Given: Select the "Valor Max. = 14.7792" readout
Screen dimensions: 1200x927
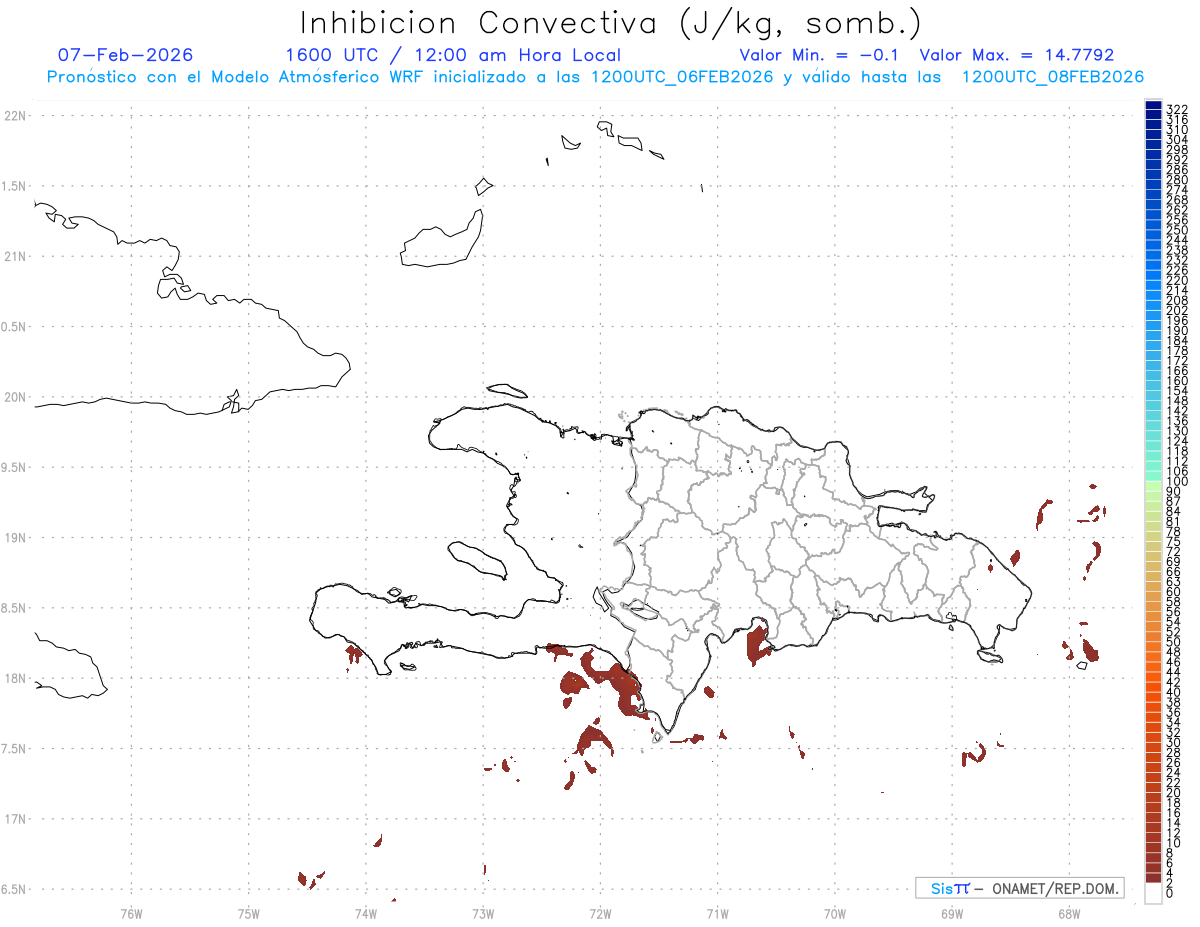Looking at the screenshot, I should (1016, 55).
